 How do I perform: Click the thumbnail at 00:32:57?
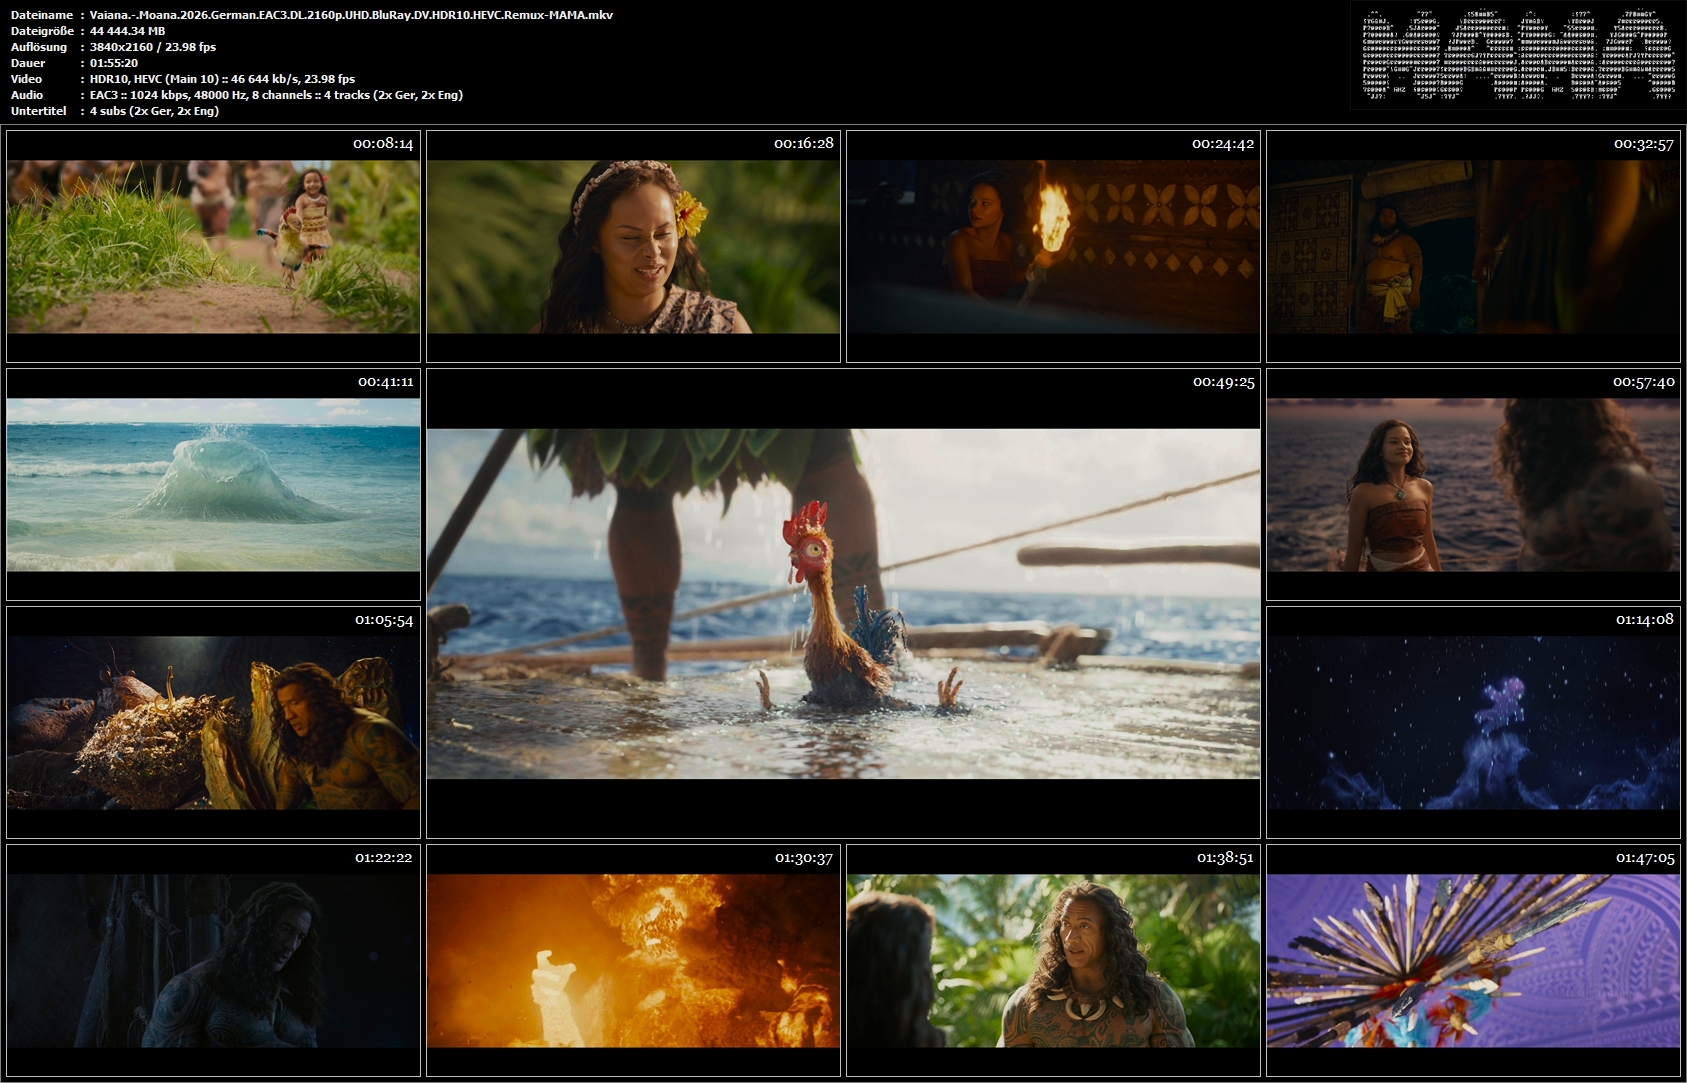[1473, 246]
